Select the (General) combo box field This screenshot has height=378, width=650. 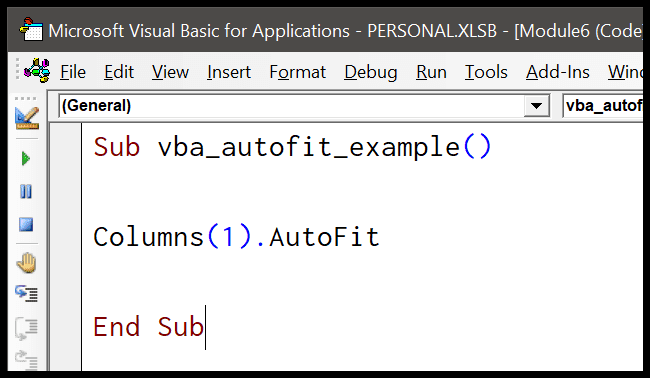[304, 106]
